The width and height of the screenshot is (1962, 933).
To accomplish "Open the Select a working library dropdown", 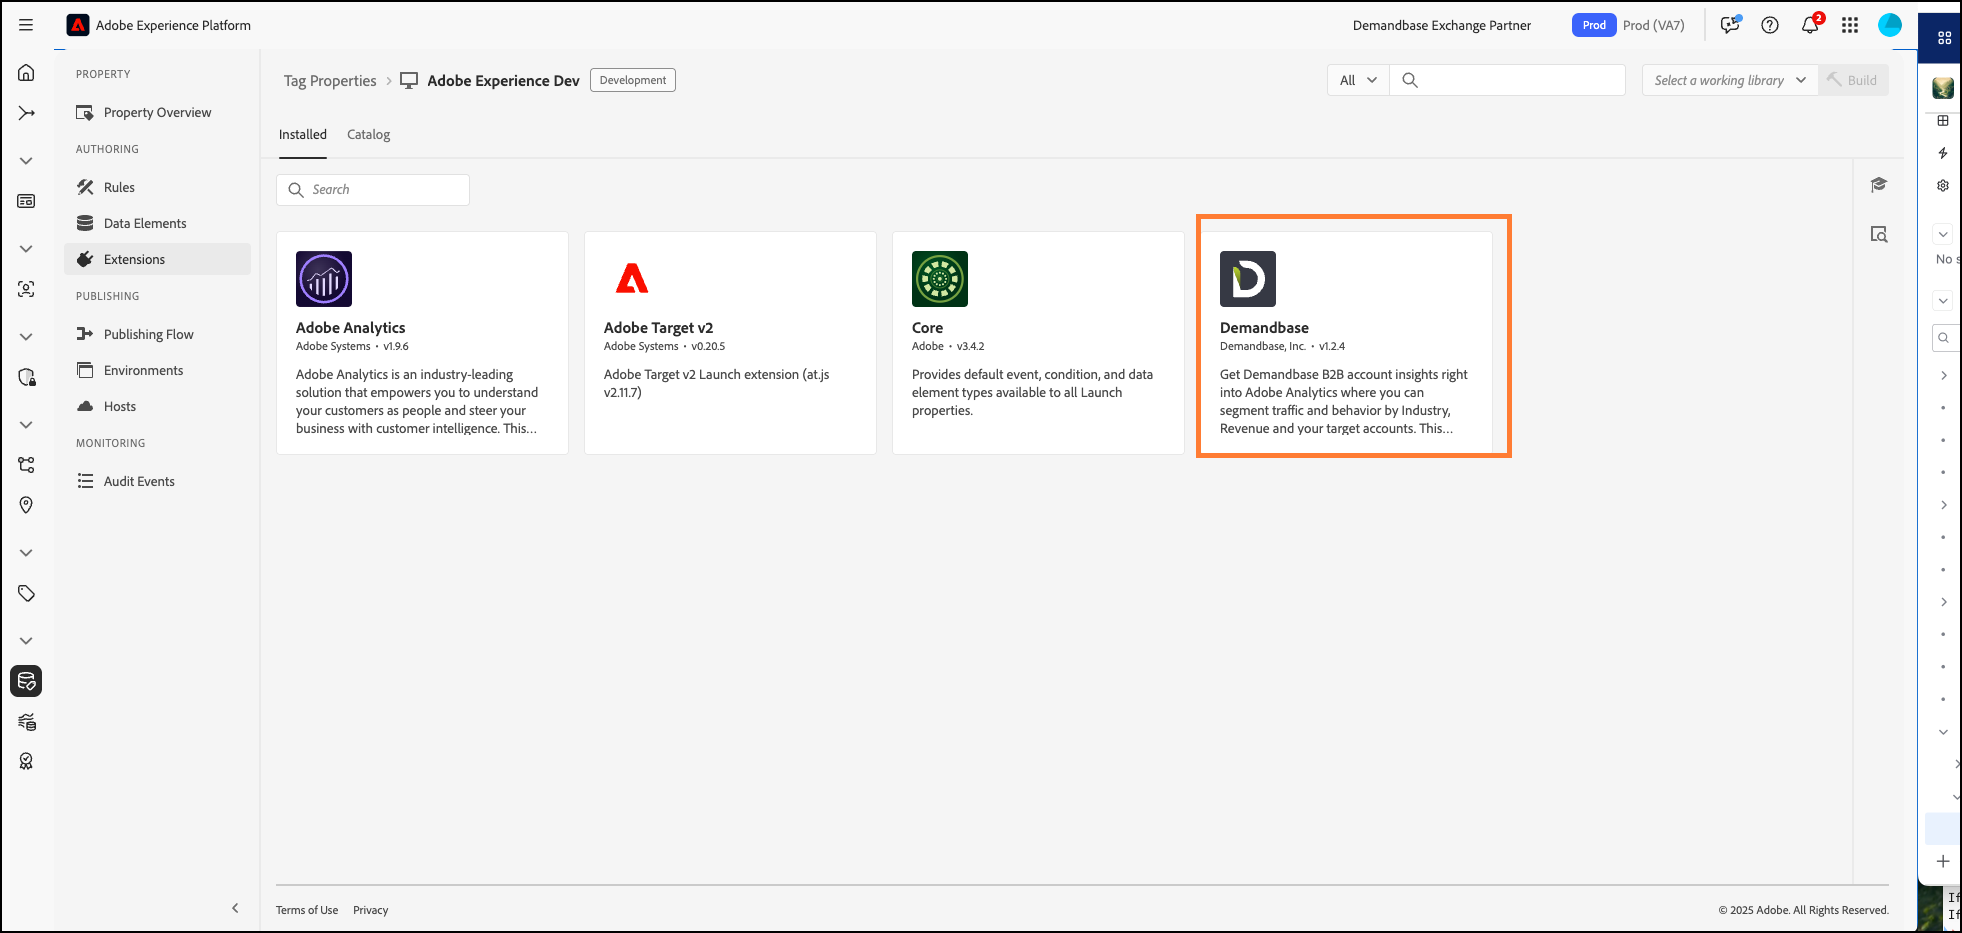I will point(1729,80).
